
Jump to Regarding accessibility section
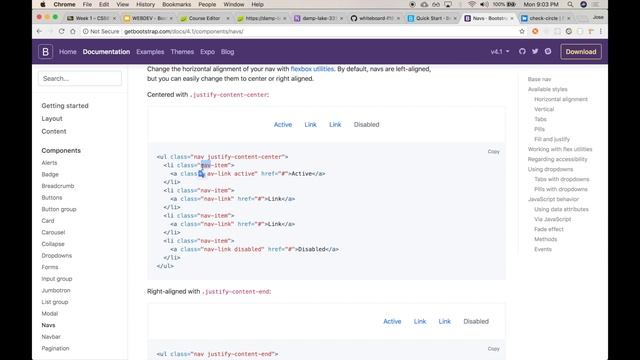point(558,159)
